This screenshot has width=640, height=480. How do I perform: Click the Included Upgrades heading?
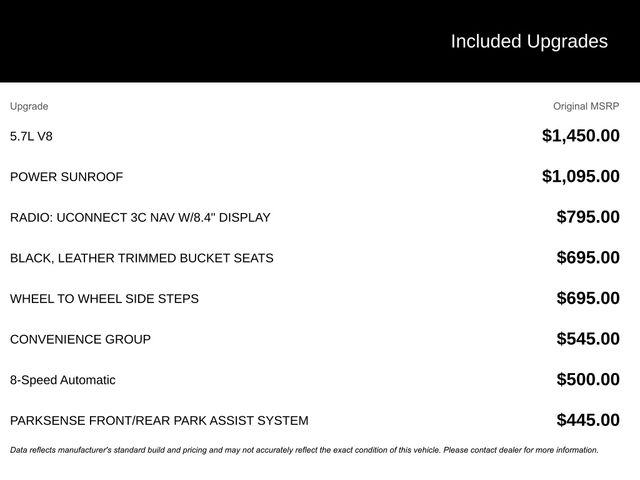[528, 41]
